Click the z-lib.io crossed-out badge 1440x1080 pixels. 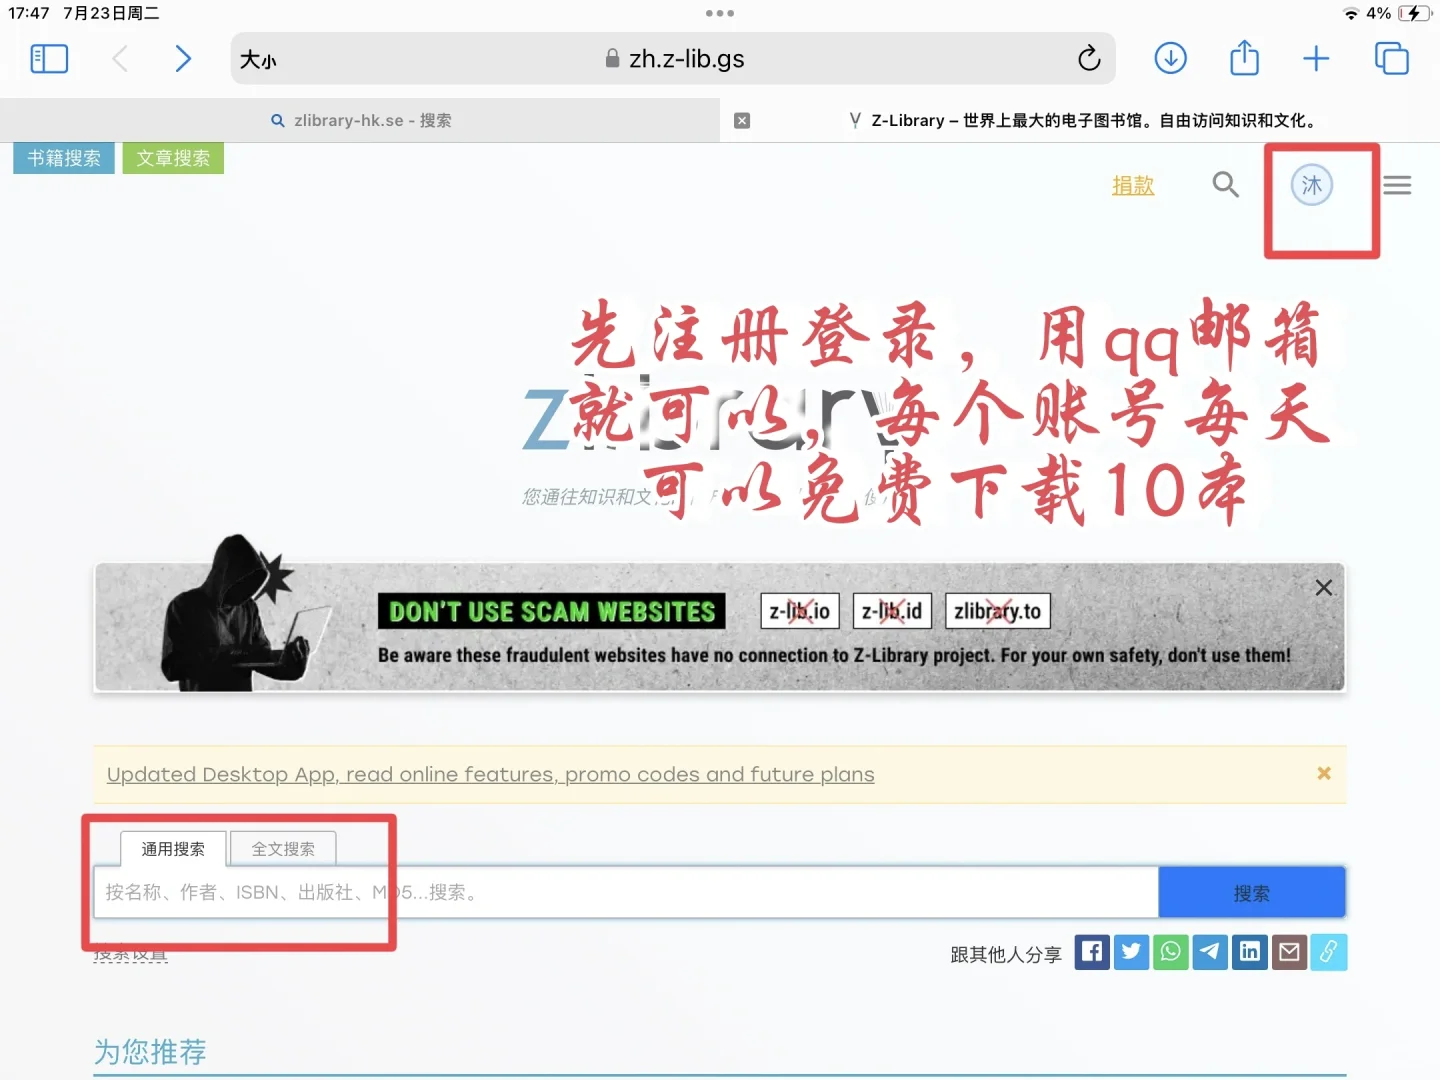point(800,611)
